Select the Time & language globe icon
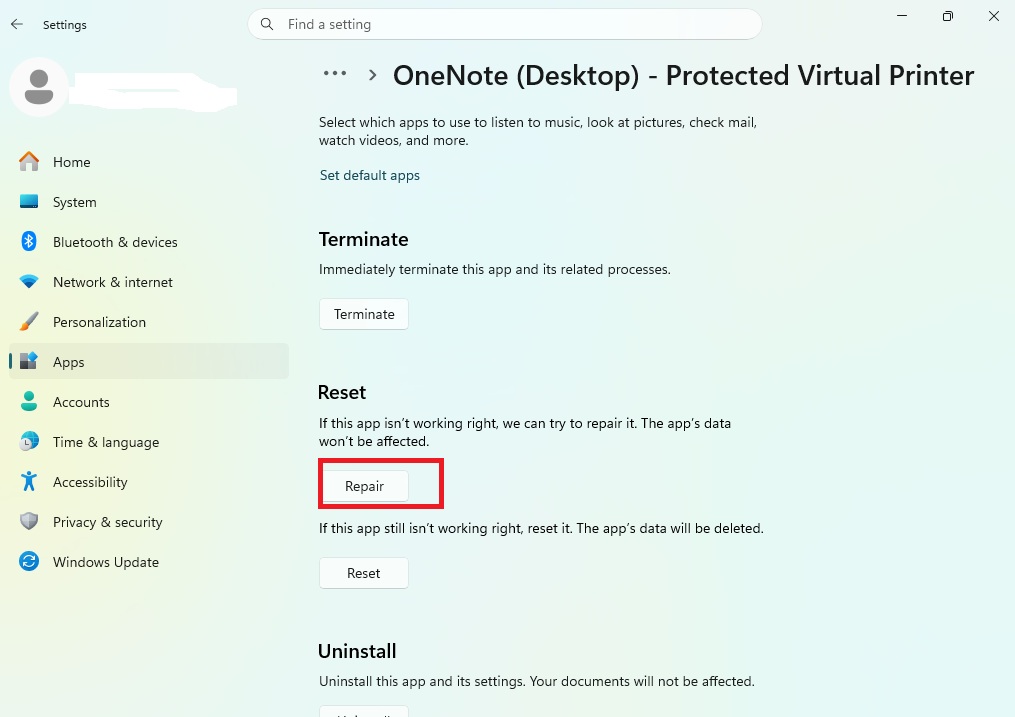 point(29,442)
